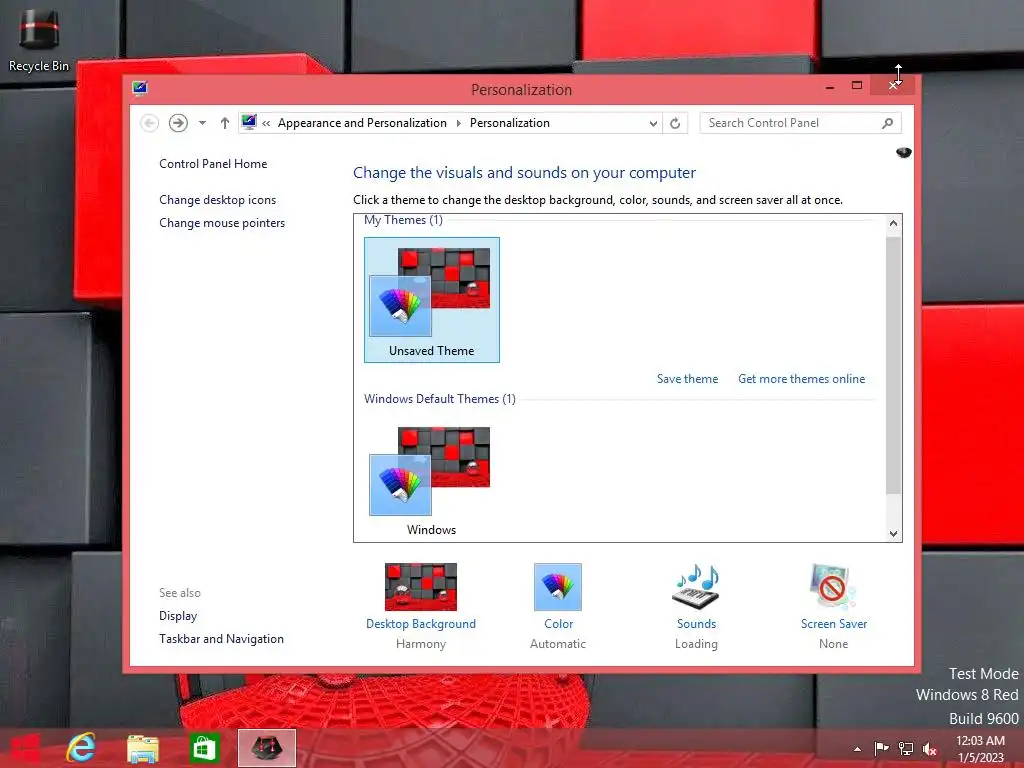Screen dimensions: 1024x768
Task: Click the Screen Saver text link
Action: 833,624
